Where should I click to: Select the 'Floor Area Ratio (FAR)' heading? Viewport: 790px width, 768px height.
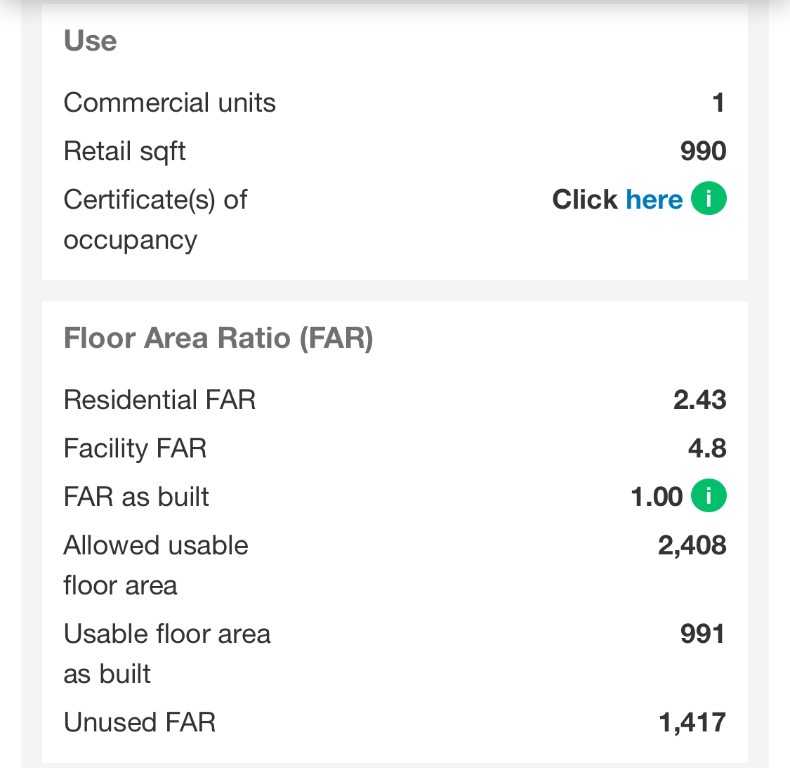218,338
